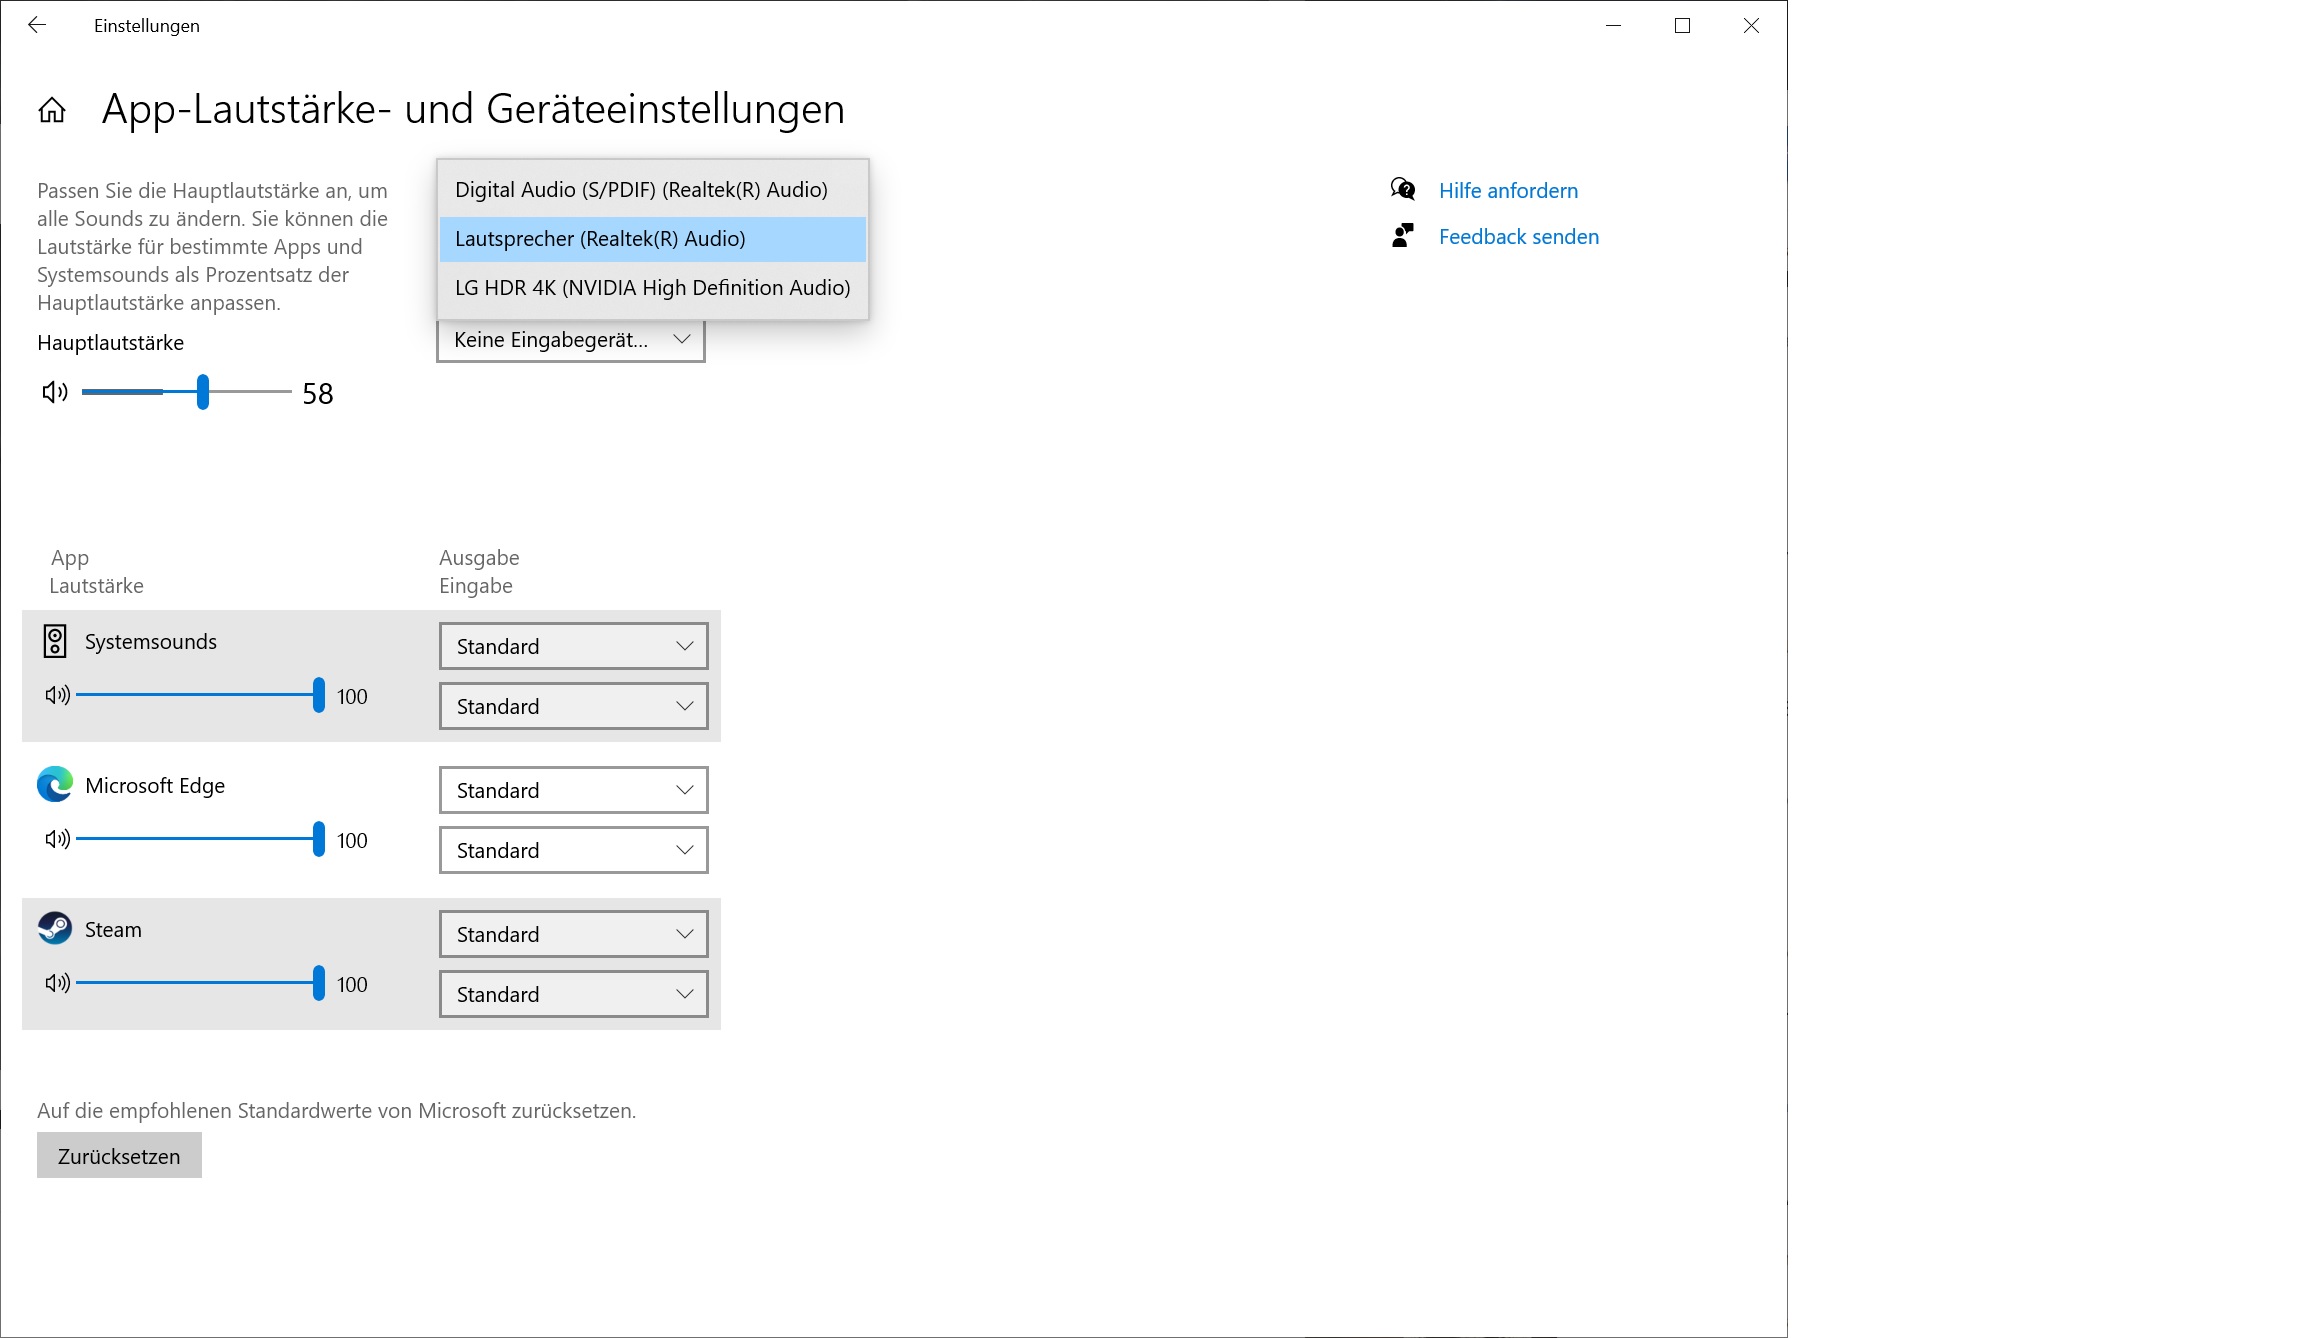Mute Microsoft Edge via speaker icon
Viewport: 2304px width, 1338px height.
click(x=57, y=839)
